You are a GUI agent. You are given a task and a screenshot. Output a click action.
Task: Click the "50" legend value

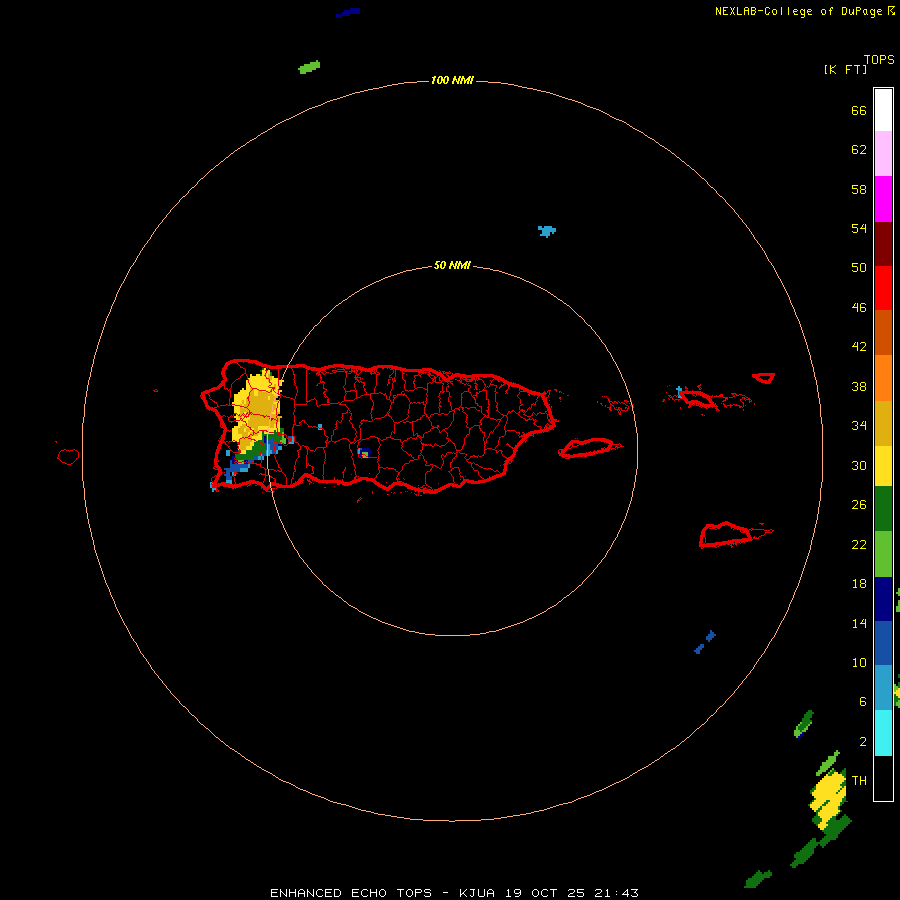coord(859,268)
